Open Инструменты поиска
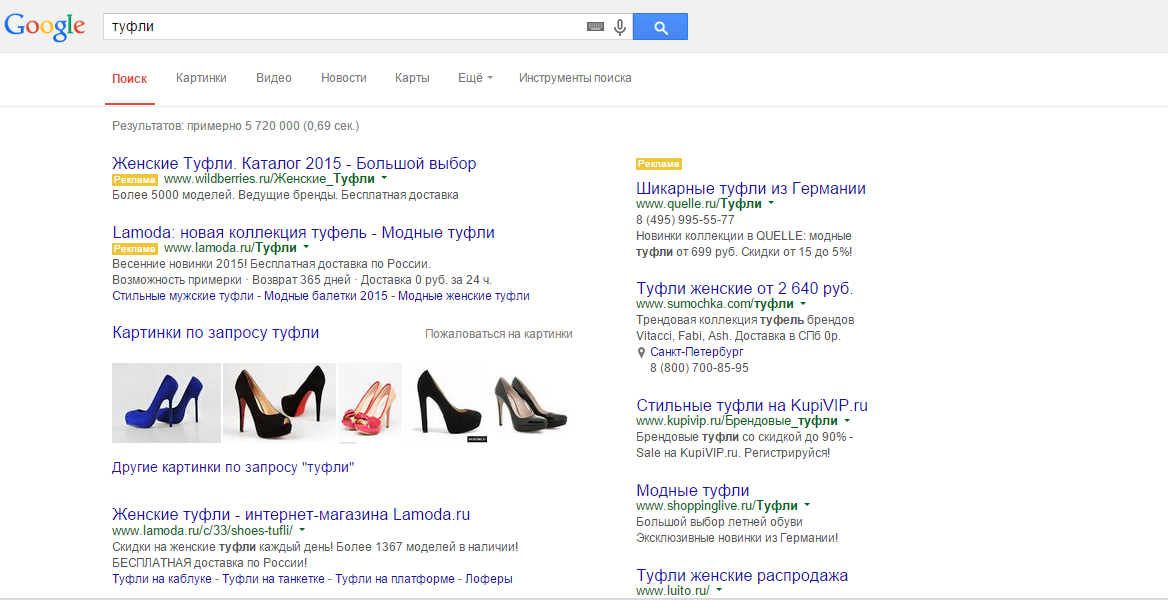Viewport: 1168px width, 600px height. pos(575,78)
